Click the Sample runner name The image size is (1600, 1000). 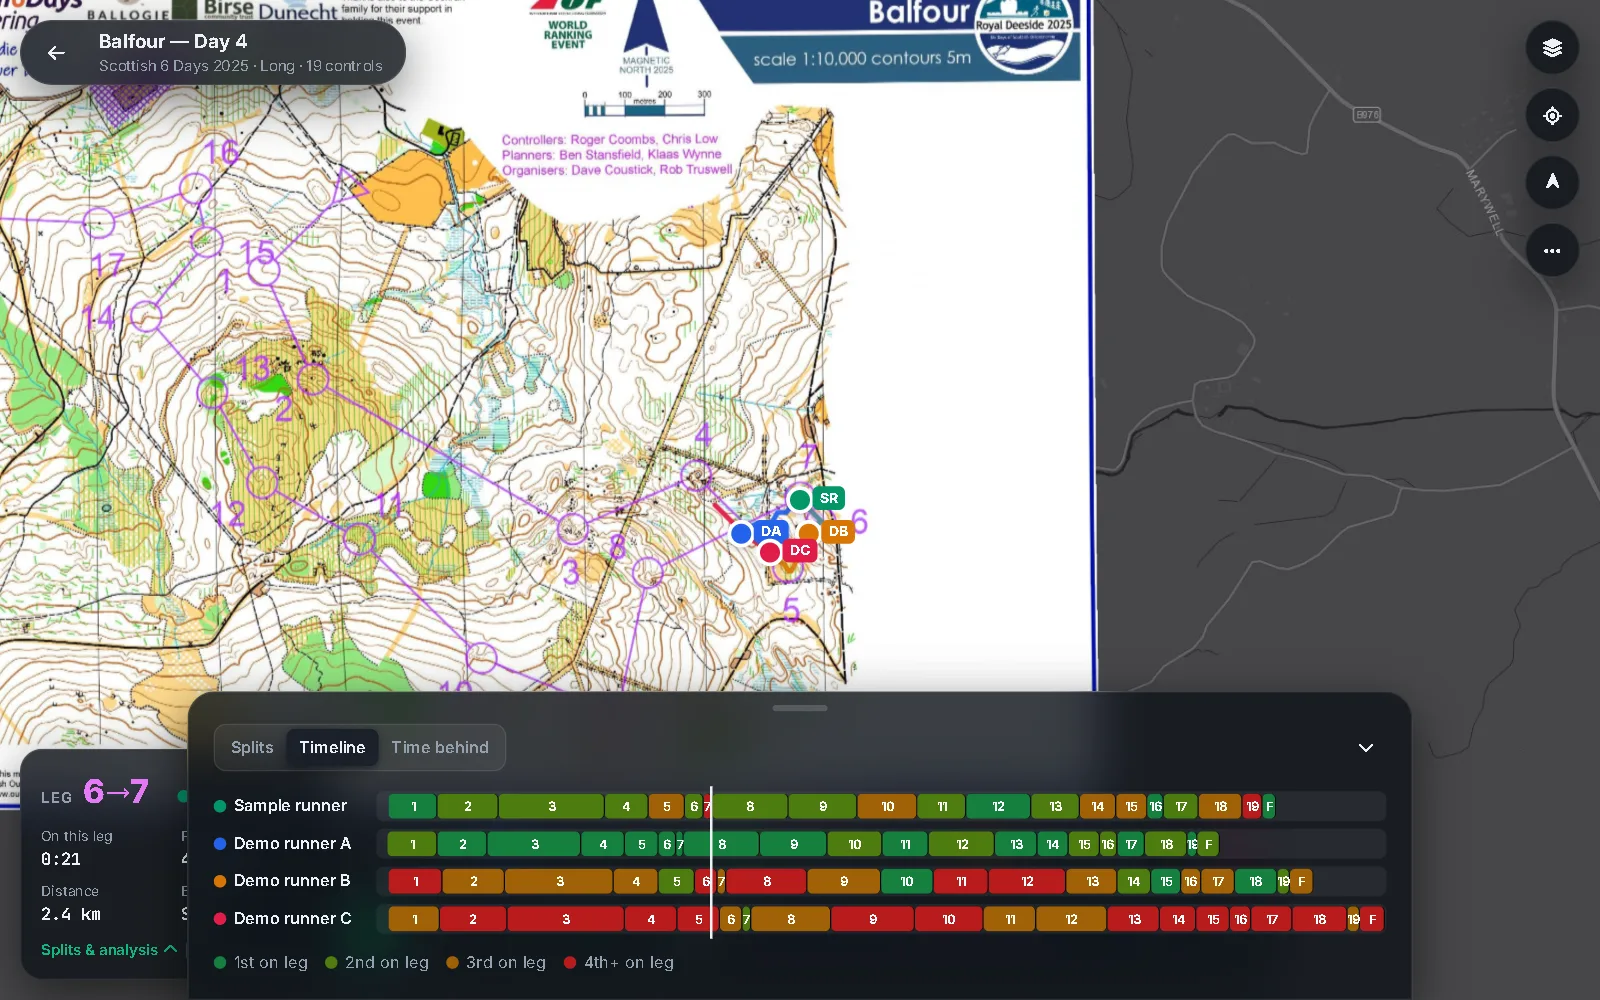[x=290, y=806]
